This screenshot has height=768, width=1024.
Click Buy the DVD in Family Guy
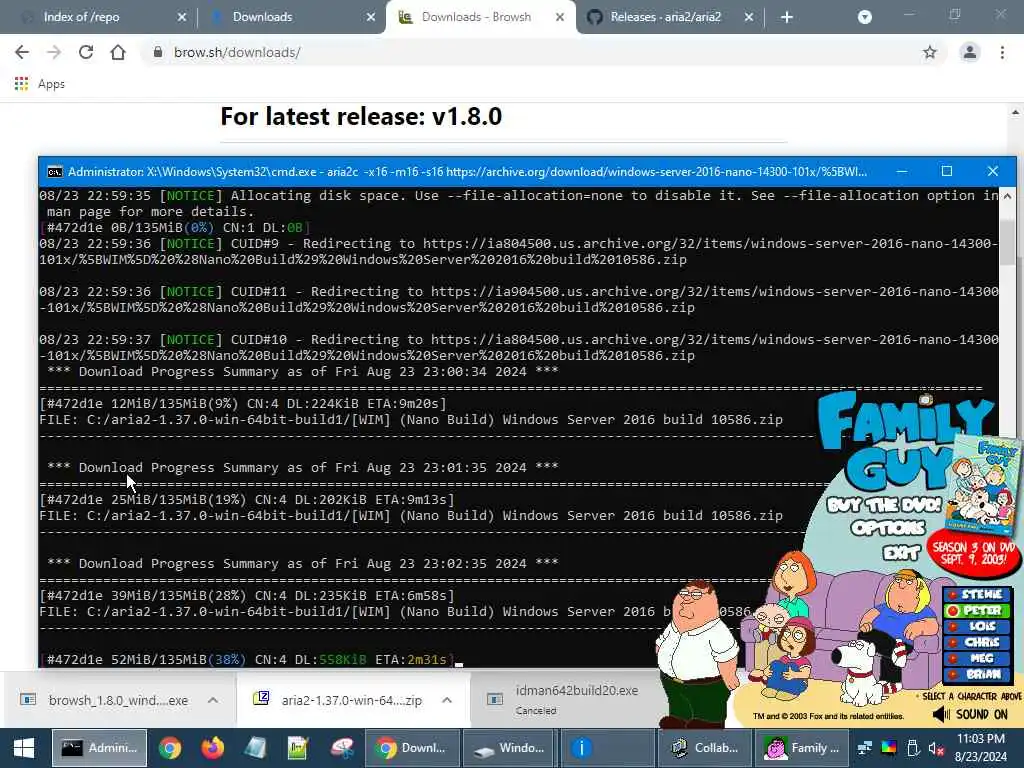point(884,505)
